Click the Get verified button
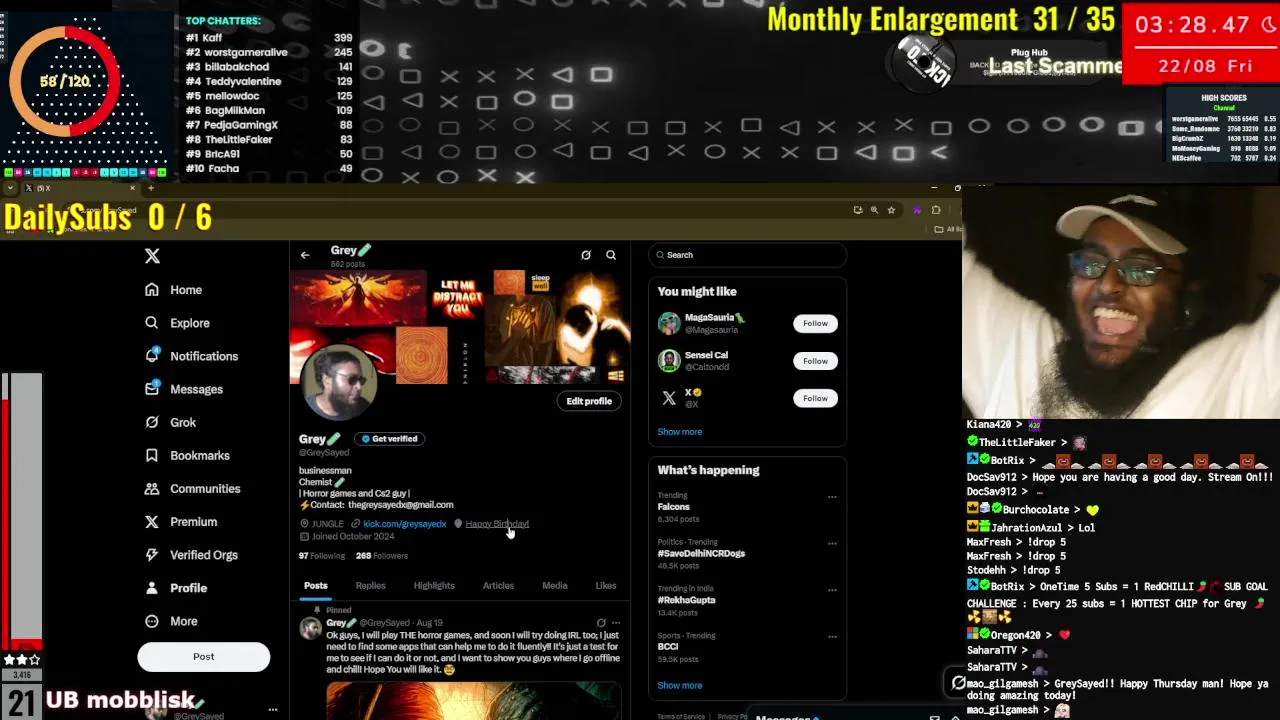The width and height of the screenshot is (1280, 720). 390,439
